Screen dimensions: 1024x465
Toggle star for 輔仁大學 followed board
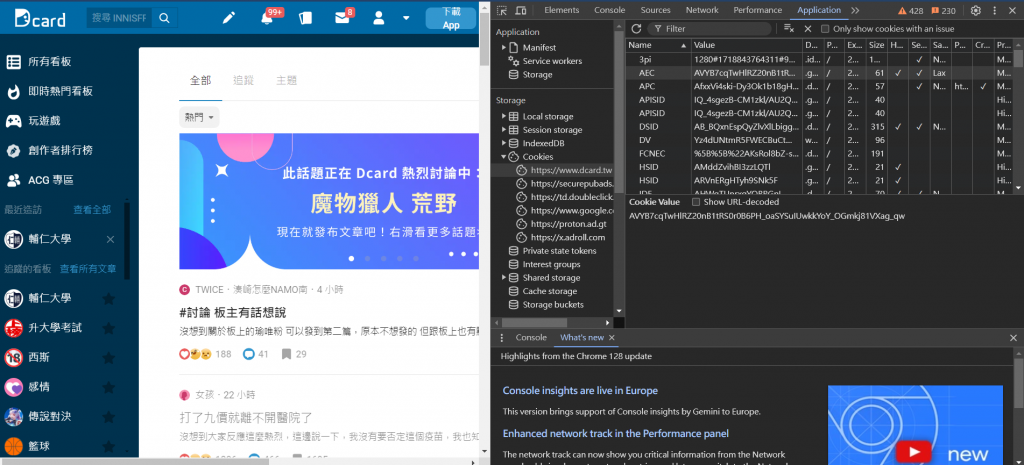coord(108,298)
